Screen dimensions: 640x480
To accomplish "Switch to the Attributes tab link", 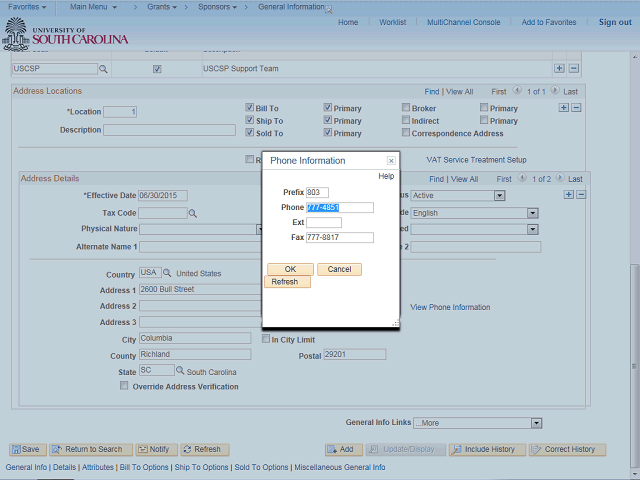I will click(x=98, y=467).
